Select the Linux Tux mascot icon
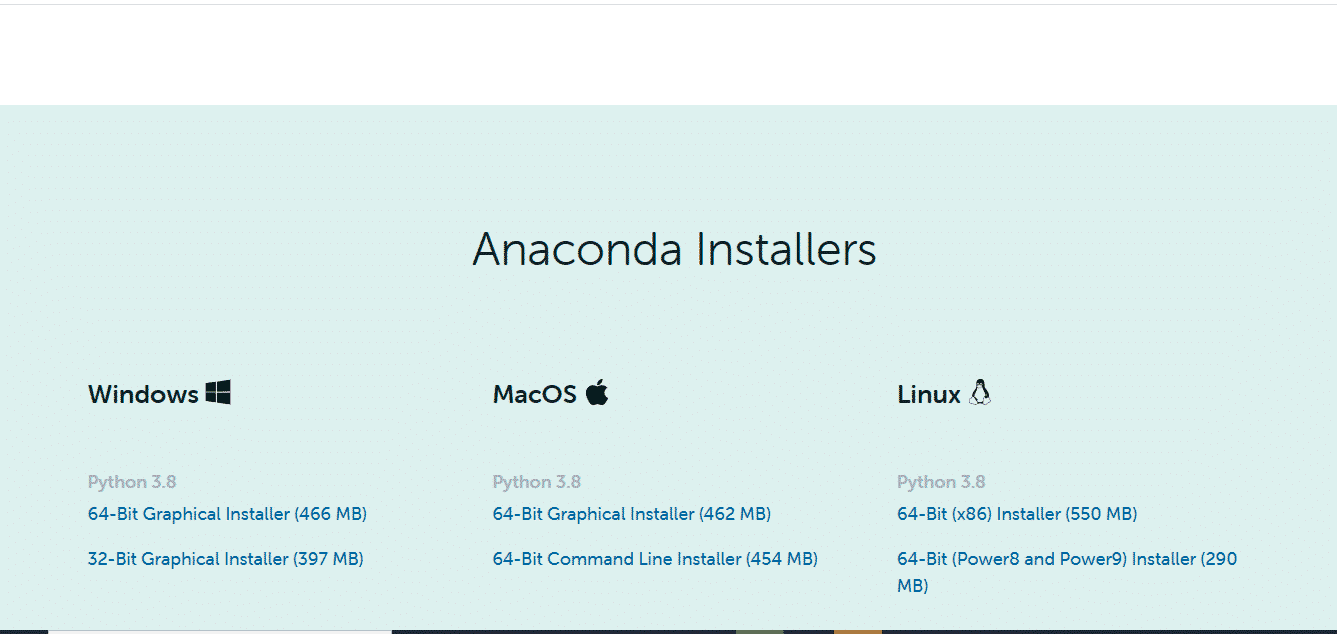The height and width of the screenshot is (634, 1337). coord(981,392)
